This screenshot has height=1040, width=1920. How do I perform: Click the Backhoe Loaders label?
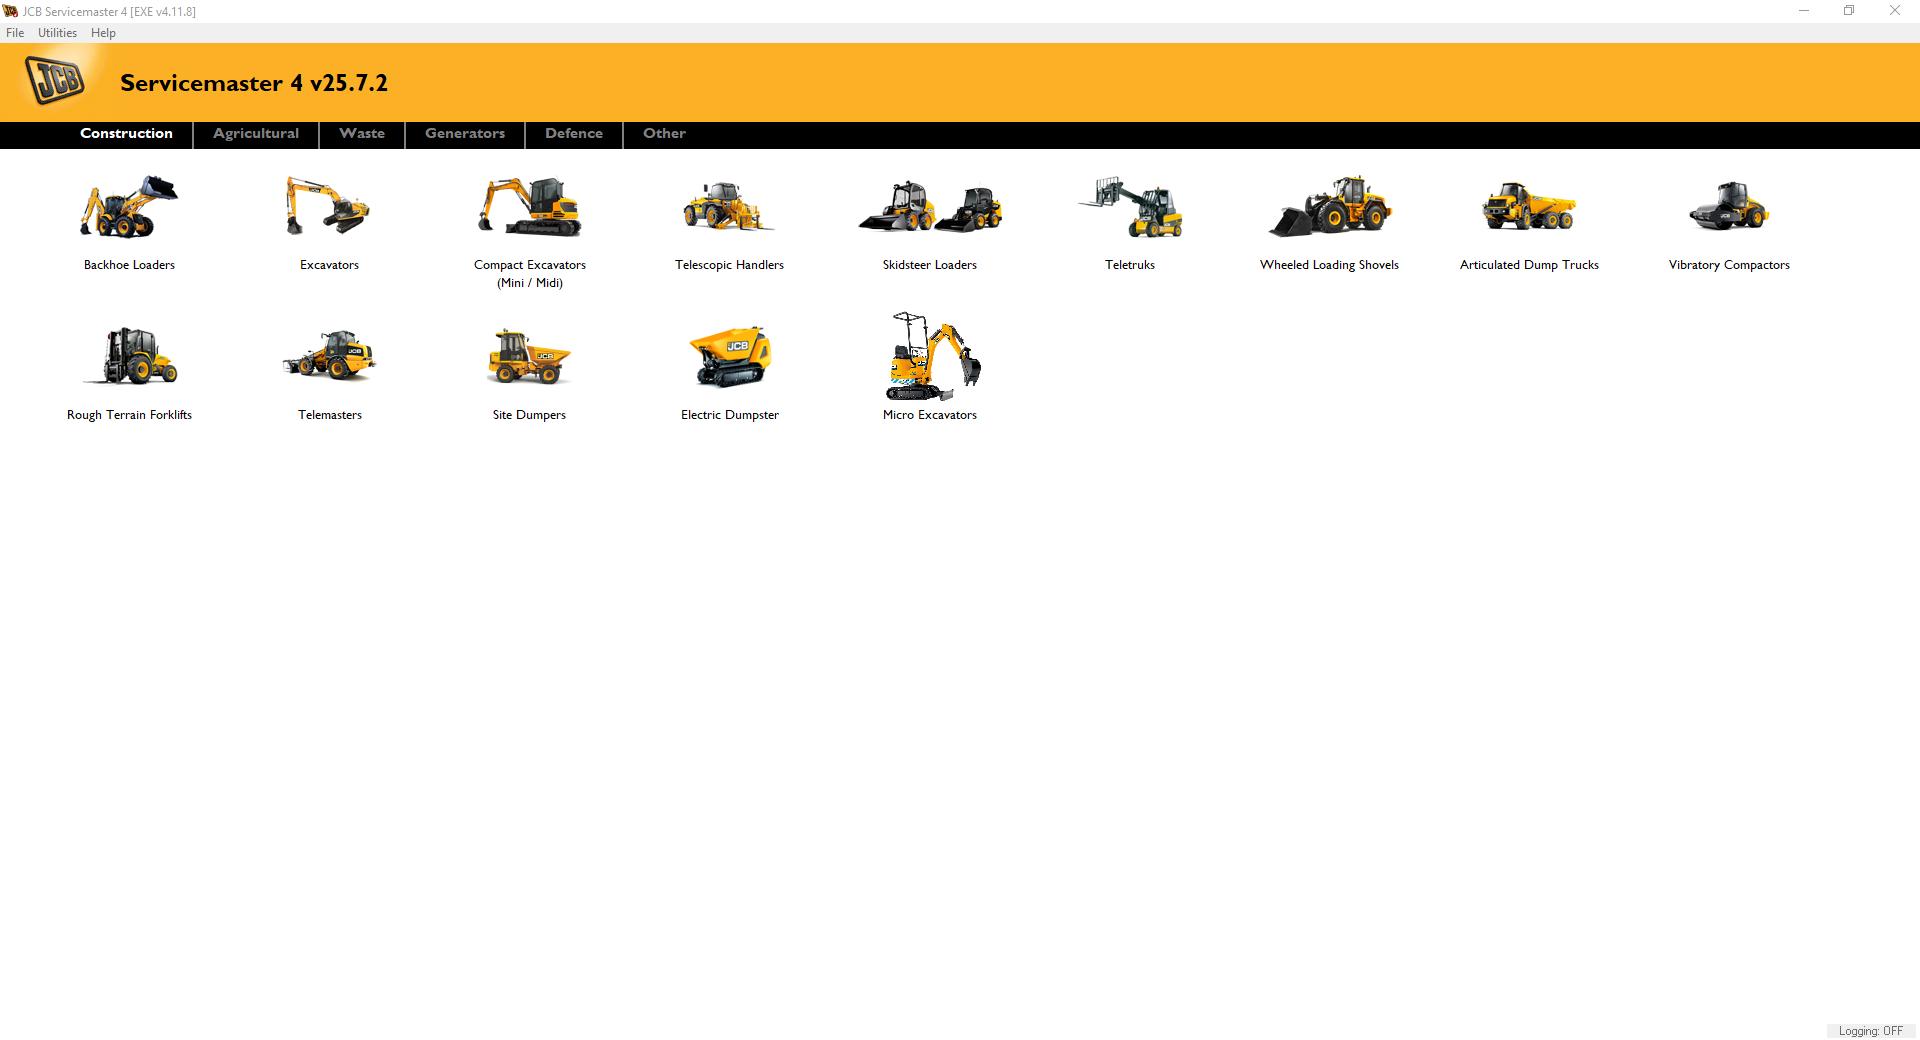tap(129, 265)
